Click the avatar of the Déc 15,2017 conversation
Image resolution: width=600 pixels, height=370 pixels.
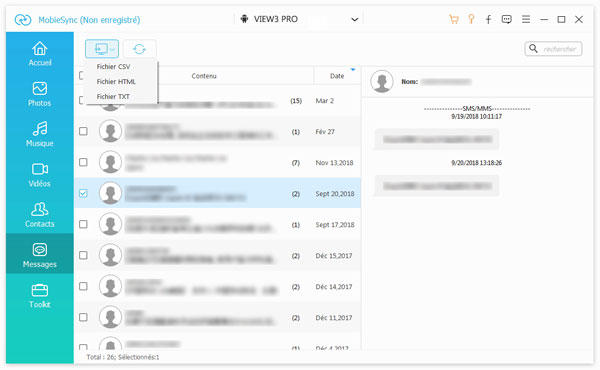(111, 255)
